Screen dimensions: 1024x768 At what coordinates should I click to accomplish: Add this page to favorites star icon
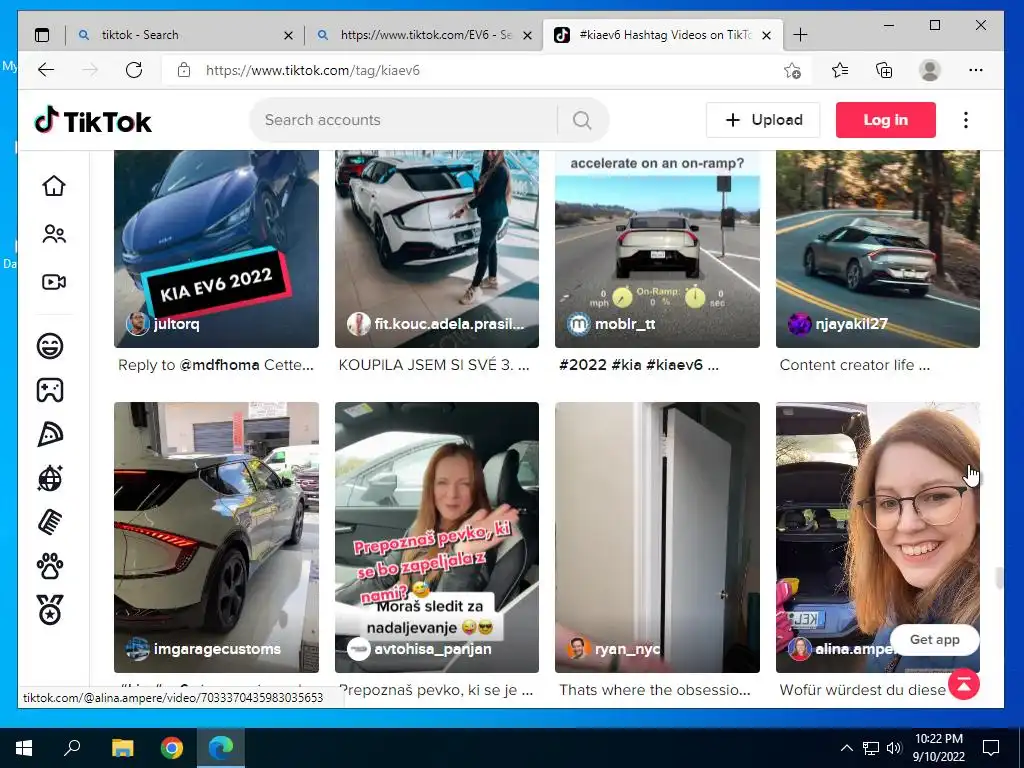(x=792, y=70)
